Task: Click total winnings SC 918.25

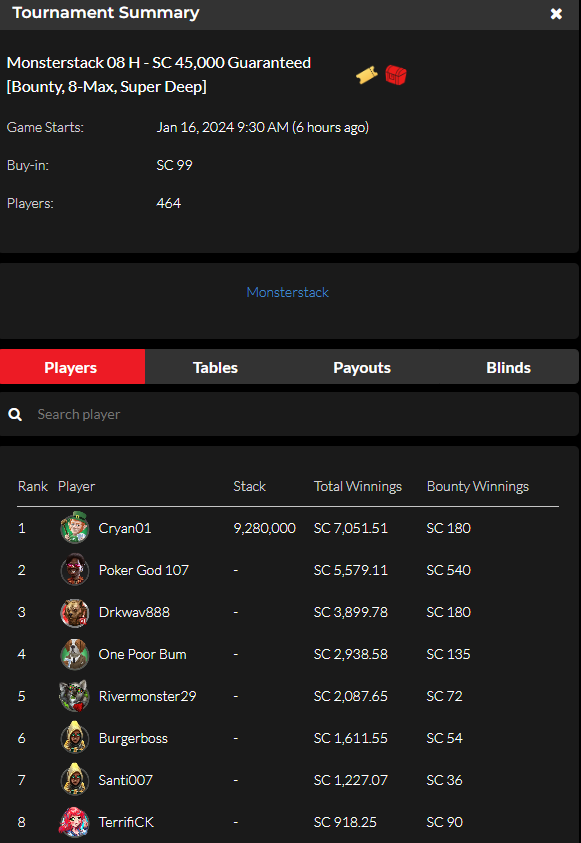Action: [x=346, y=821]
